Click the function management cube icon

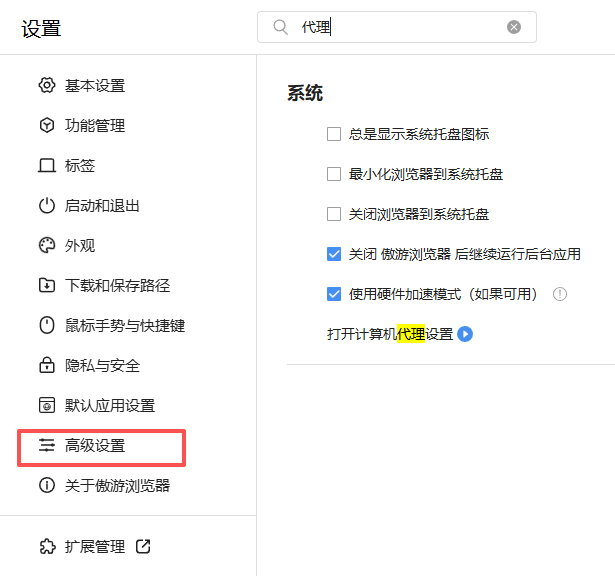[x=46, y=126]
